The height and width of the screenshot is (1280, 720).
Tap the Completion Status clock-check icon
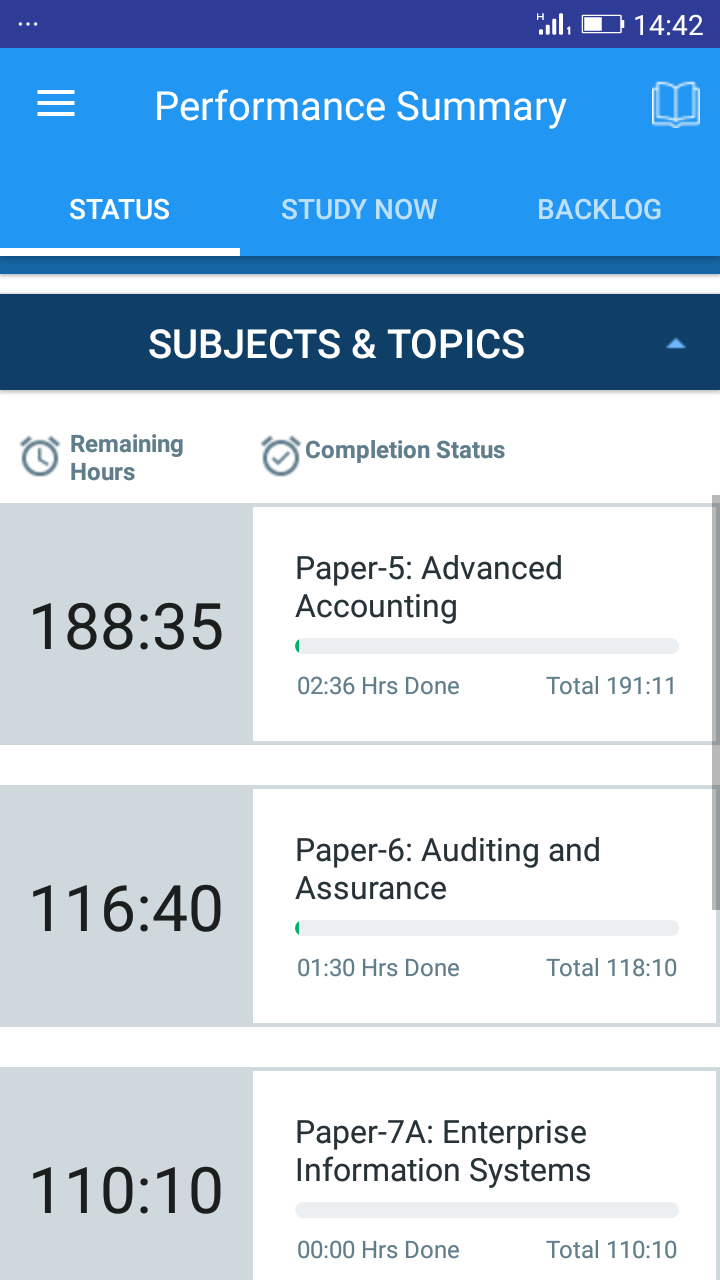click(x=280, y=456)
